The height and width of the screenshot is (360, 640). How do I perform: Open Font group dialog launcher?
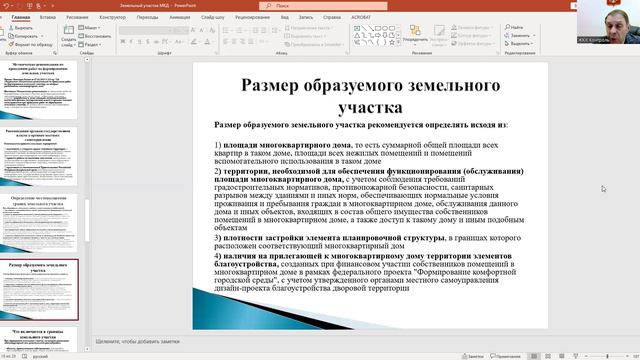pyautogui.click(x=217, y=53)
